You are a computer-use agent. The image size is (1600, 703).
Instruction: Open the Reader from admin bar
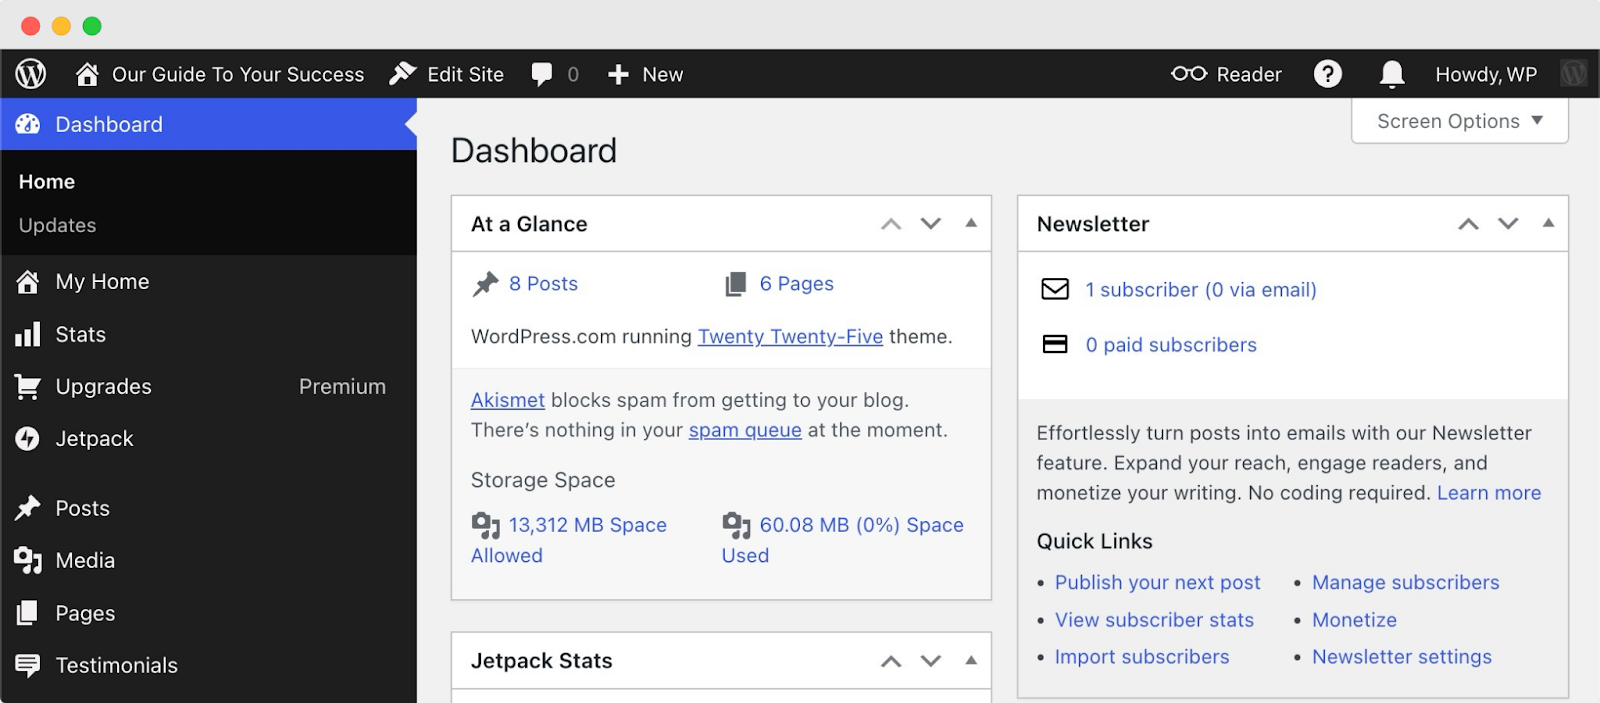[1226, 74]
